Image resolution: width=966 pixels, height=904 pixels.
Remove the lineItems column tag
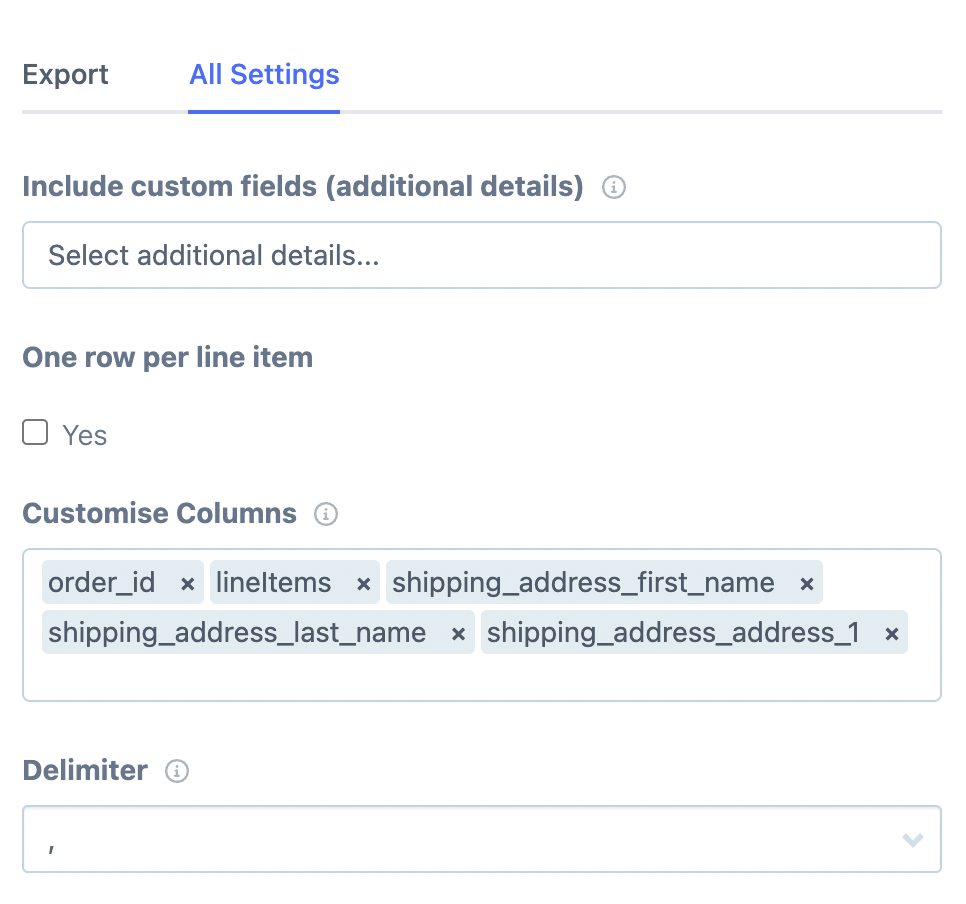[363, 584]
